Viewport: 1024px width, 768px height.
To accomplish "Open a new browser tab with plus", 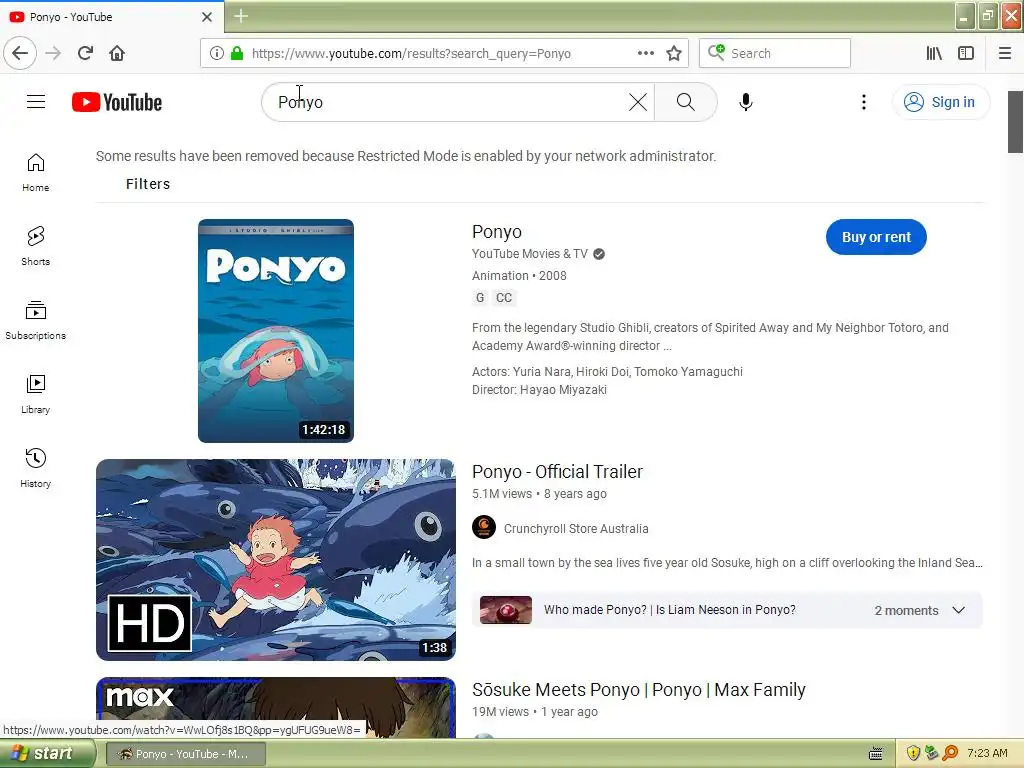I will (x=240, y=16).
